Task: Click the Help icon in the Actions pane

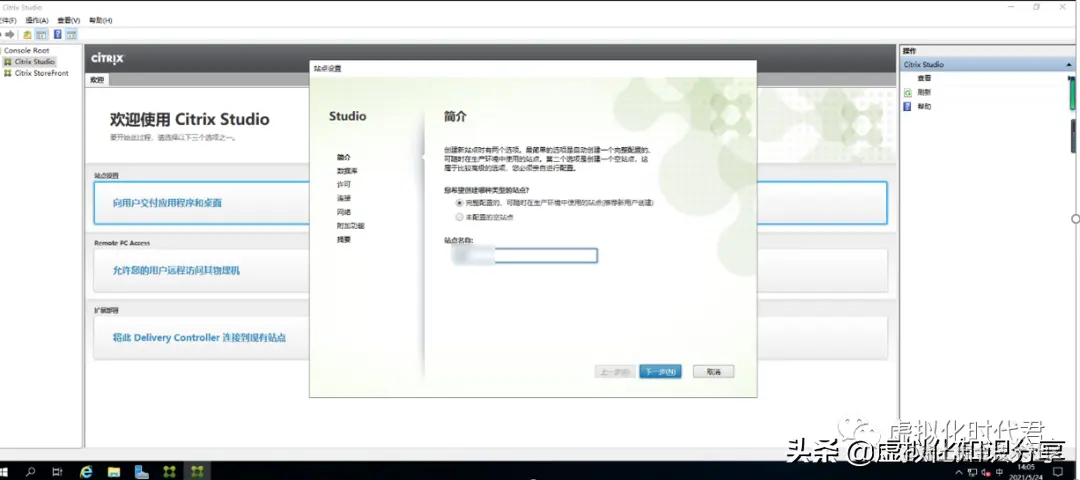Action: (908, 107)
